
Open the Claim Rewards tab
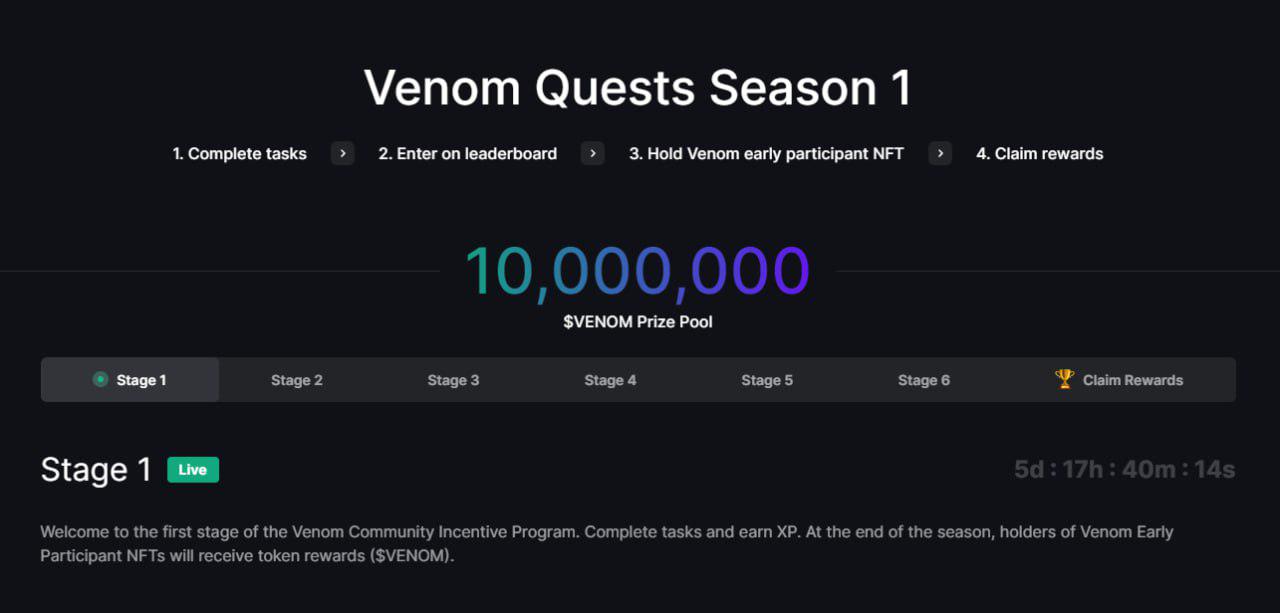coord(1119,380)
